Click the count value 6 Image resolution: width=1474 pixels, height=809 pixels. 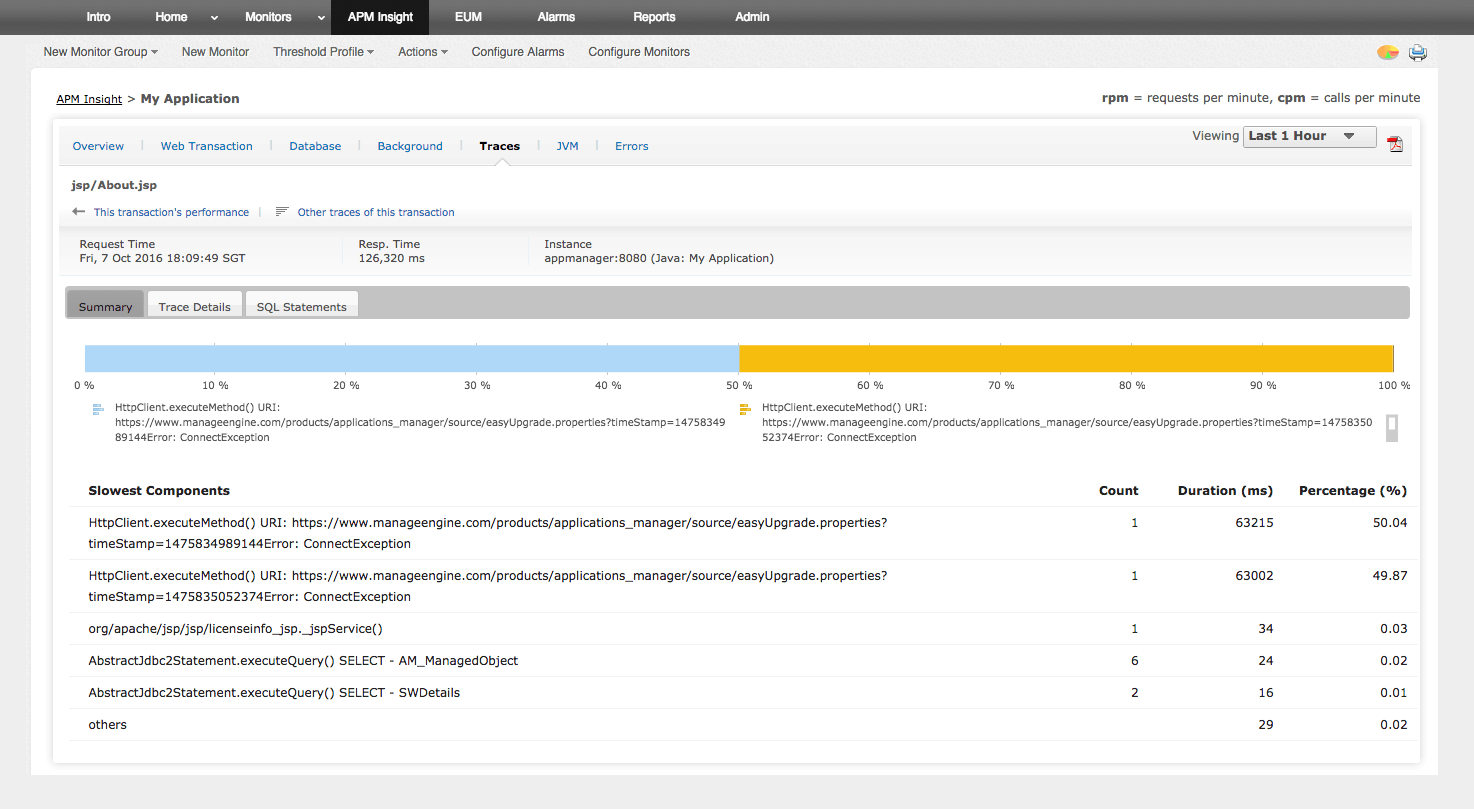tap(1134, 661)
